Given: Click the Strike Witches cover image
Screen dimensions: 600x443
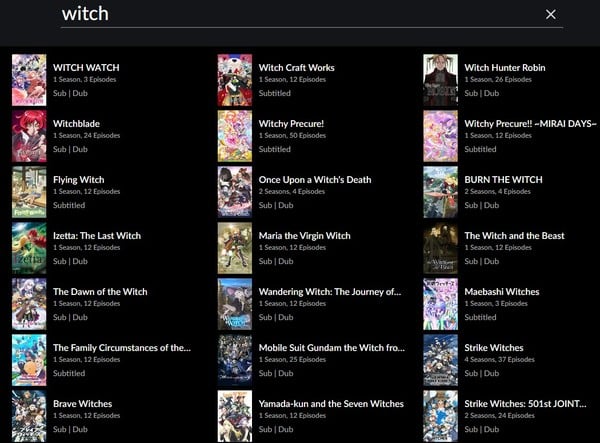Looking at the screenshot, I should point(440,360).
